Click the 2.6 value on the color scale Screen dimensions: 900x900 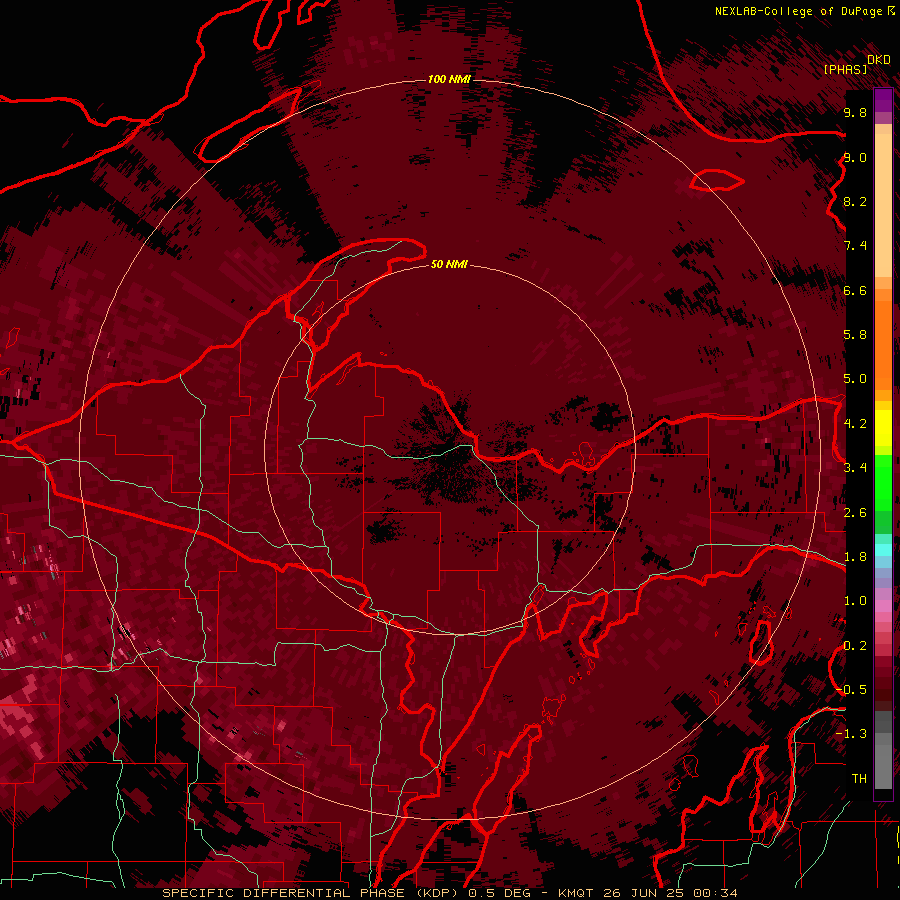tap(855, 513)
